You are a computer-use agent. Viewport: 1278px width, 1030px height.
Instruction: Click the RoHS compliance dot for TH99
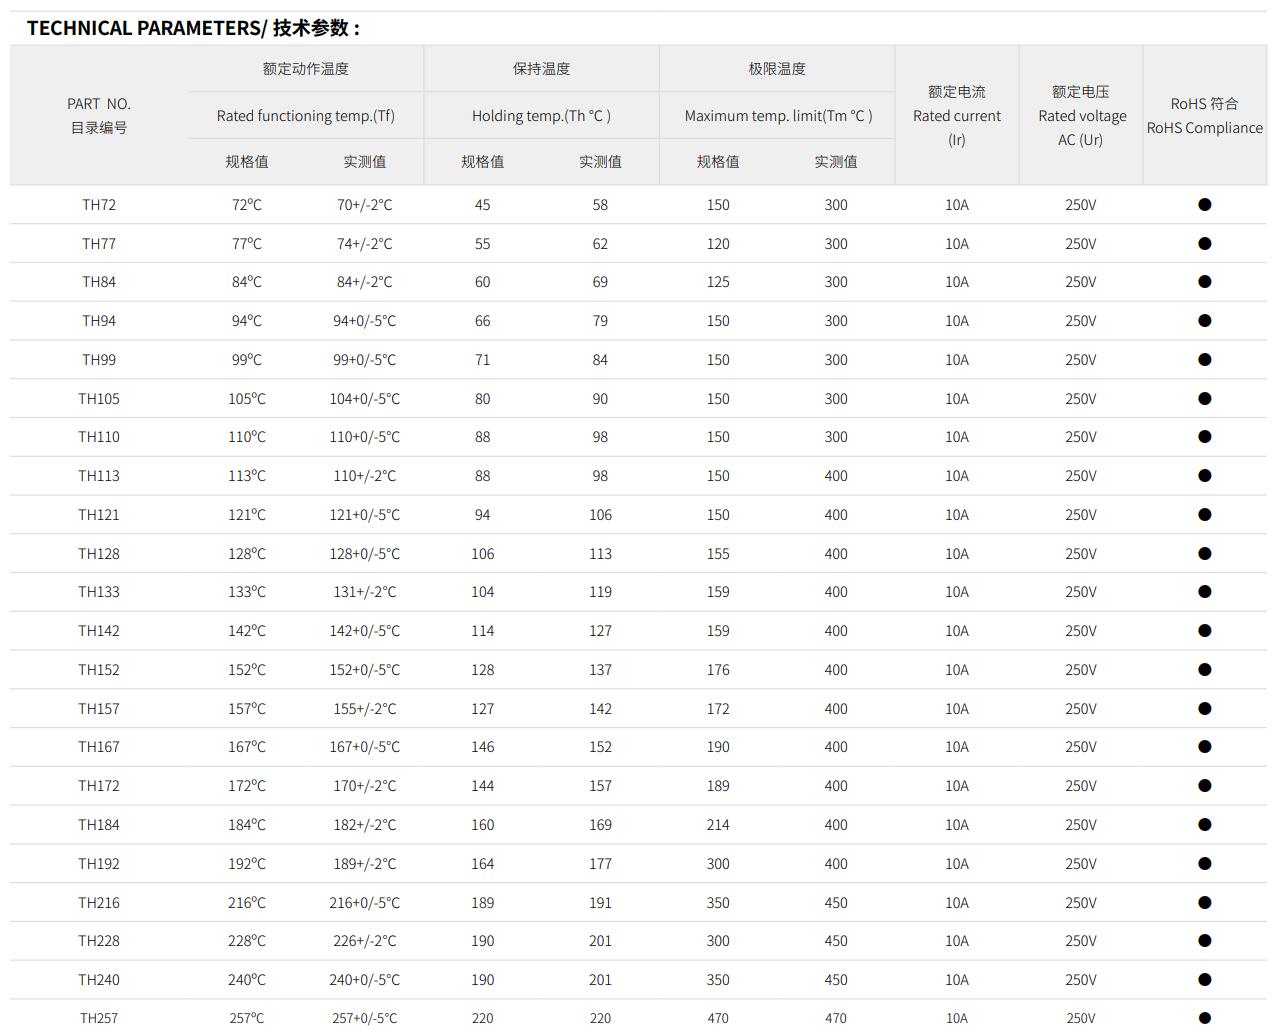1204,360
